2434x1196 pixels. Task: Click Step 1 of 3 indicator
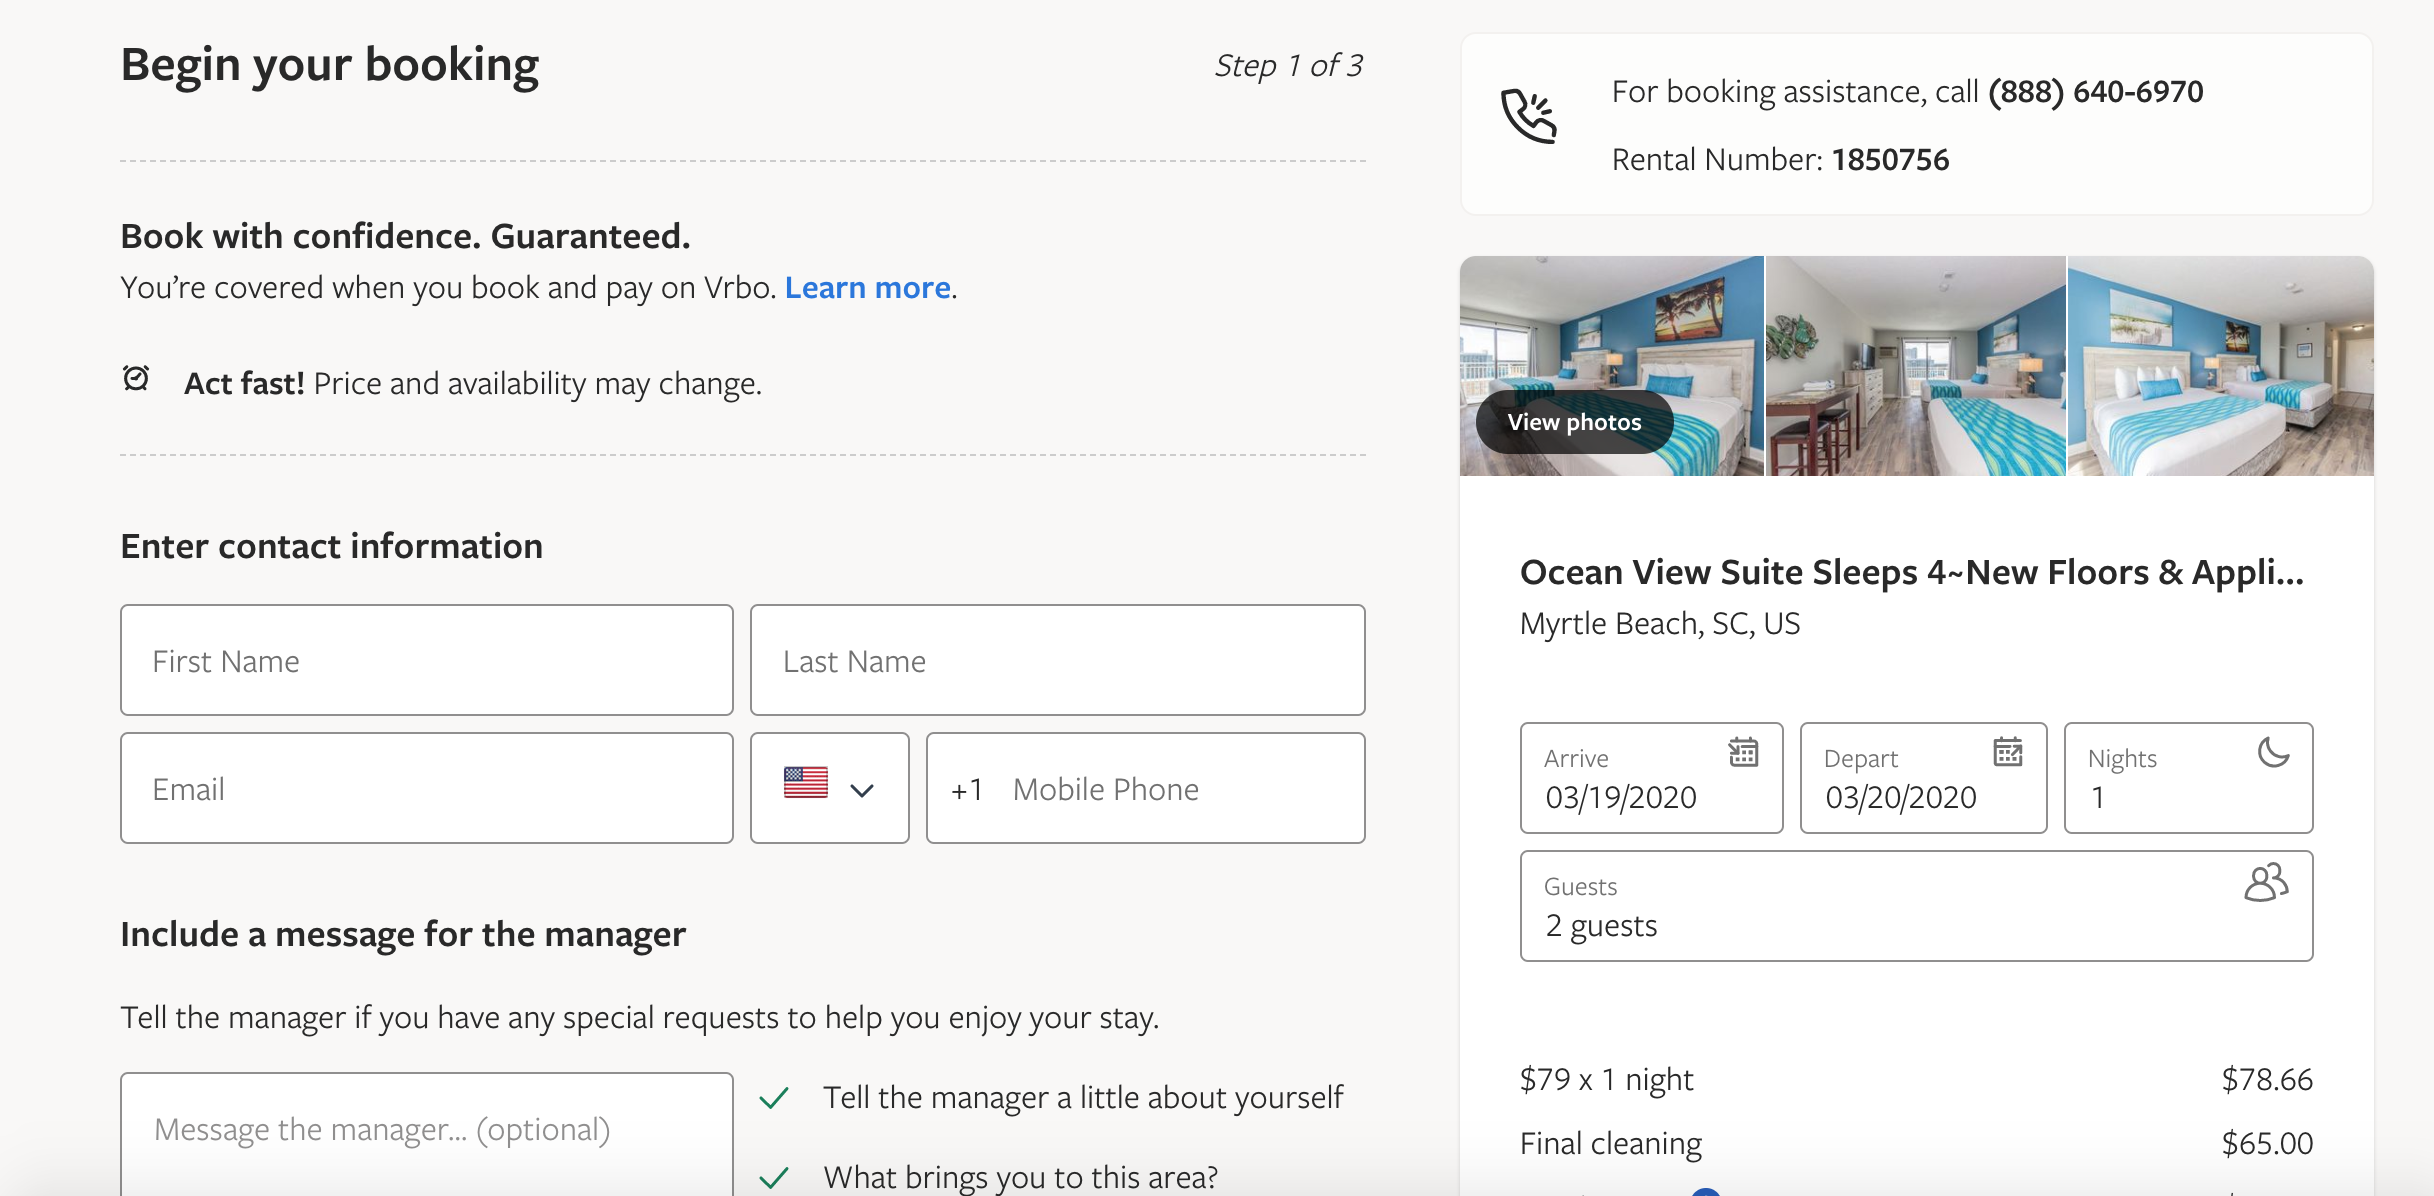(1288, 64)
